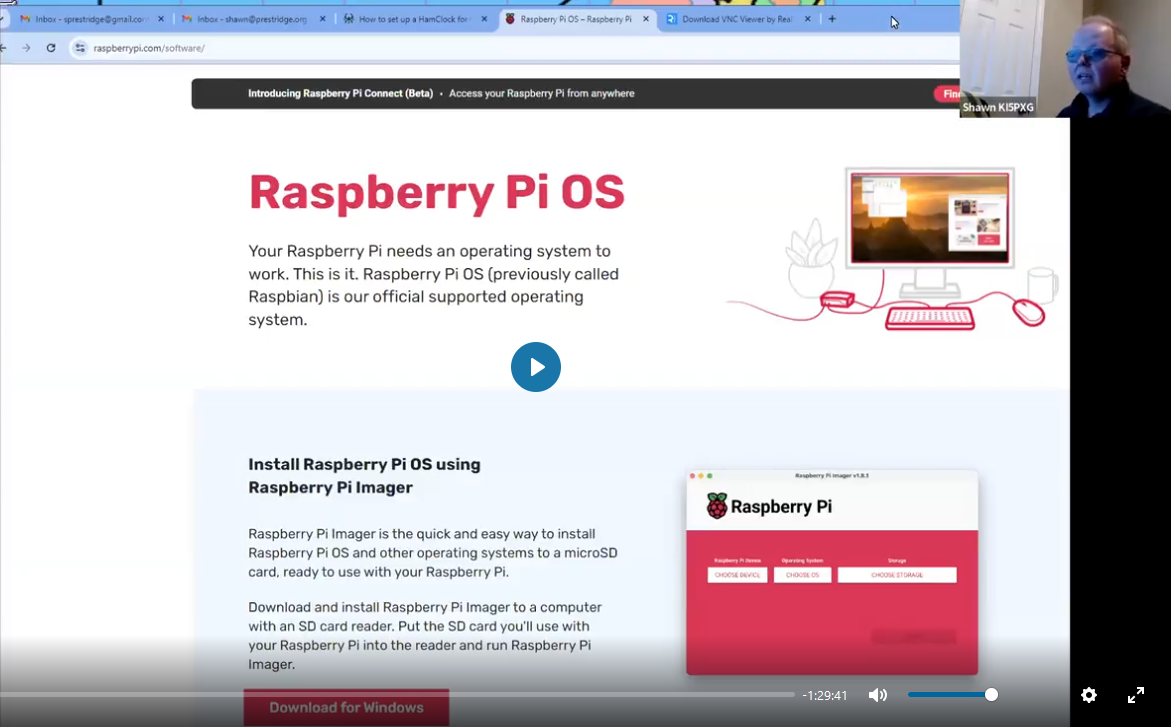Open site information icon in address bar
Screen dimensions: 1171x727
80,48
